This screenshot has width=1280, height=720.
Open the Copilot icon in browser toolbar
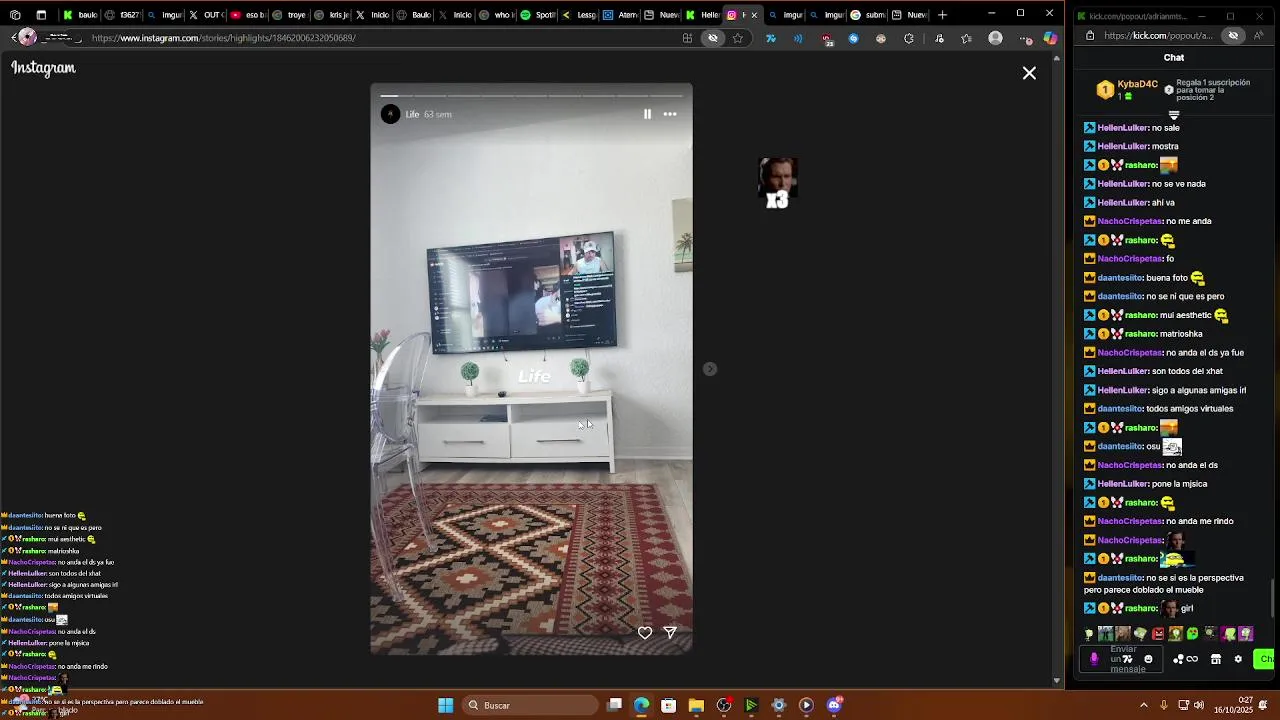(1050, 38)
